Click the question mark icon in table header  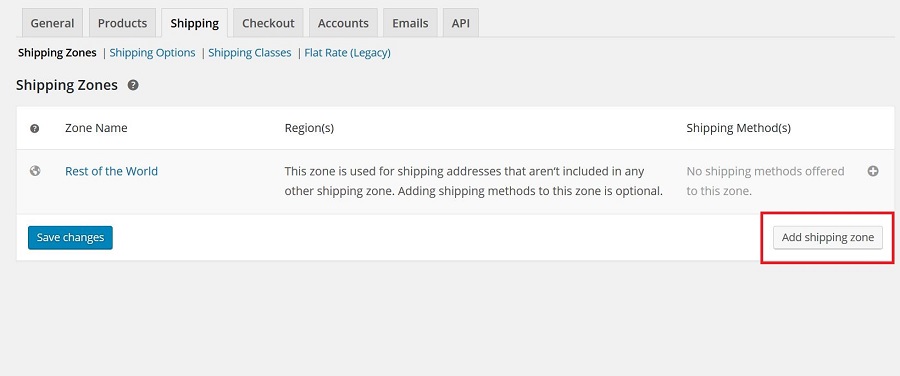point(34,129)
